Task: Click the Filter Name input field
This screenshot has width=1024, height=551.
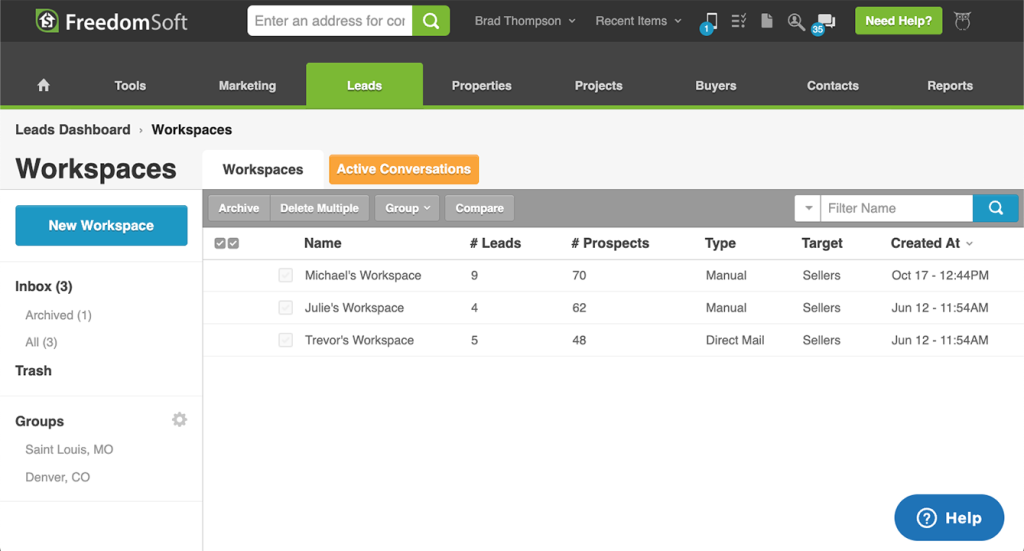Action: click(x=896, y=208)
